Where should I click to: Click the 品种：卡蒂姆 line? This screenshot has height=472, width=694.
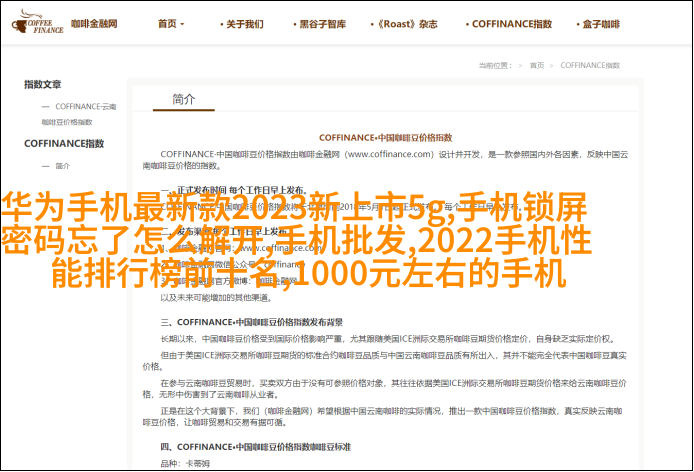pyautogui.click(x=185, y=464)
